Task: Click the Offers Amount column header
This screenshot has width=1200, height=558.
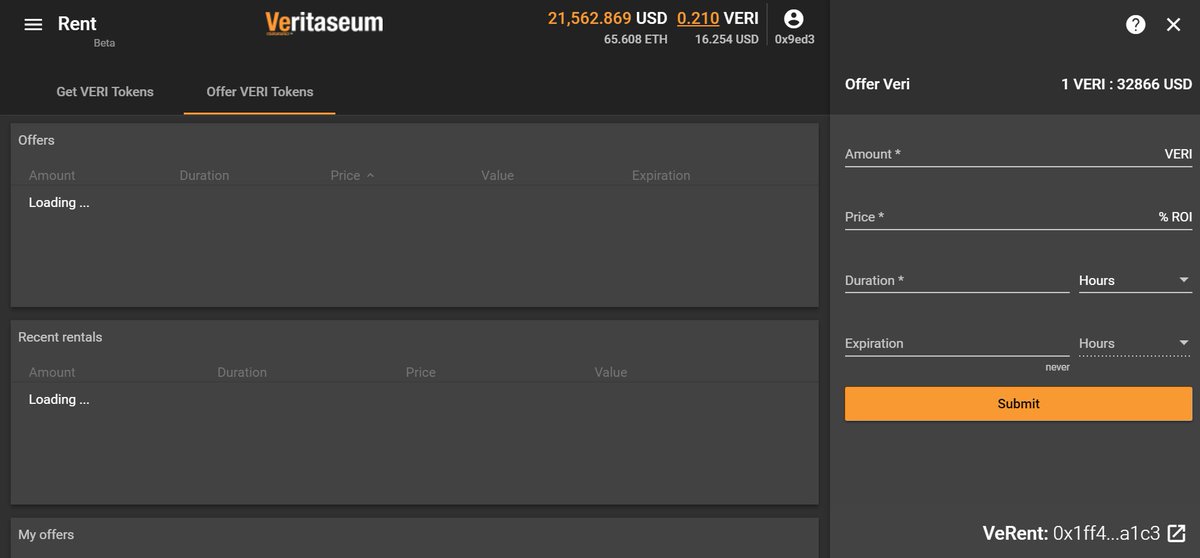Action: point(52,175)
